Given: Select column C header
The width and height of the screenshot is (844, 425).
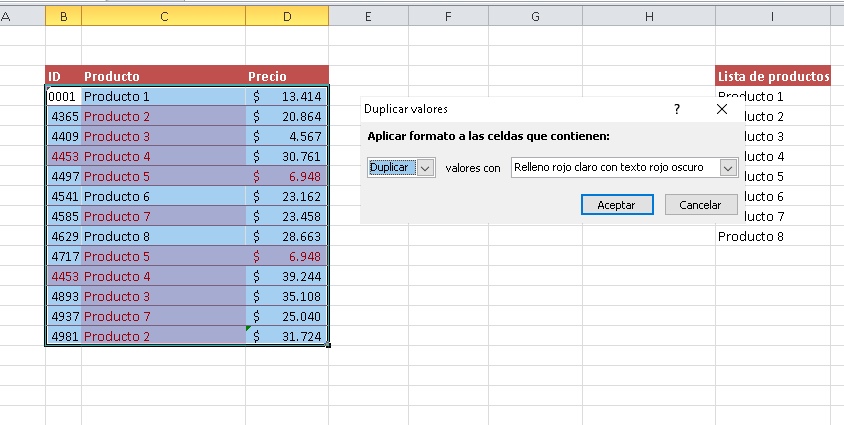Looking at the screenshot, I should (x=163, y=16).
